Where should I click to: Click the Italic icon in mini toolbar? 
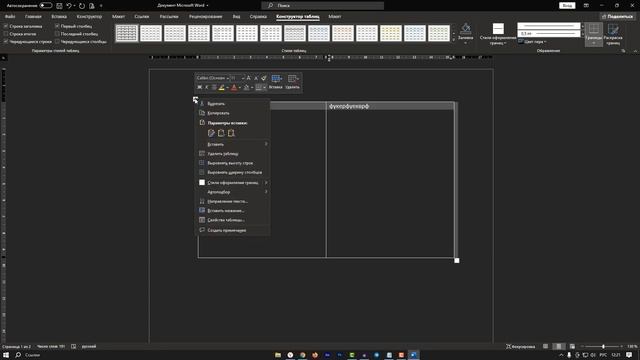(207, 87)
